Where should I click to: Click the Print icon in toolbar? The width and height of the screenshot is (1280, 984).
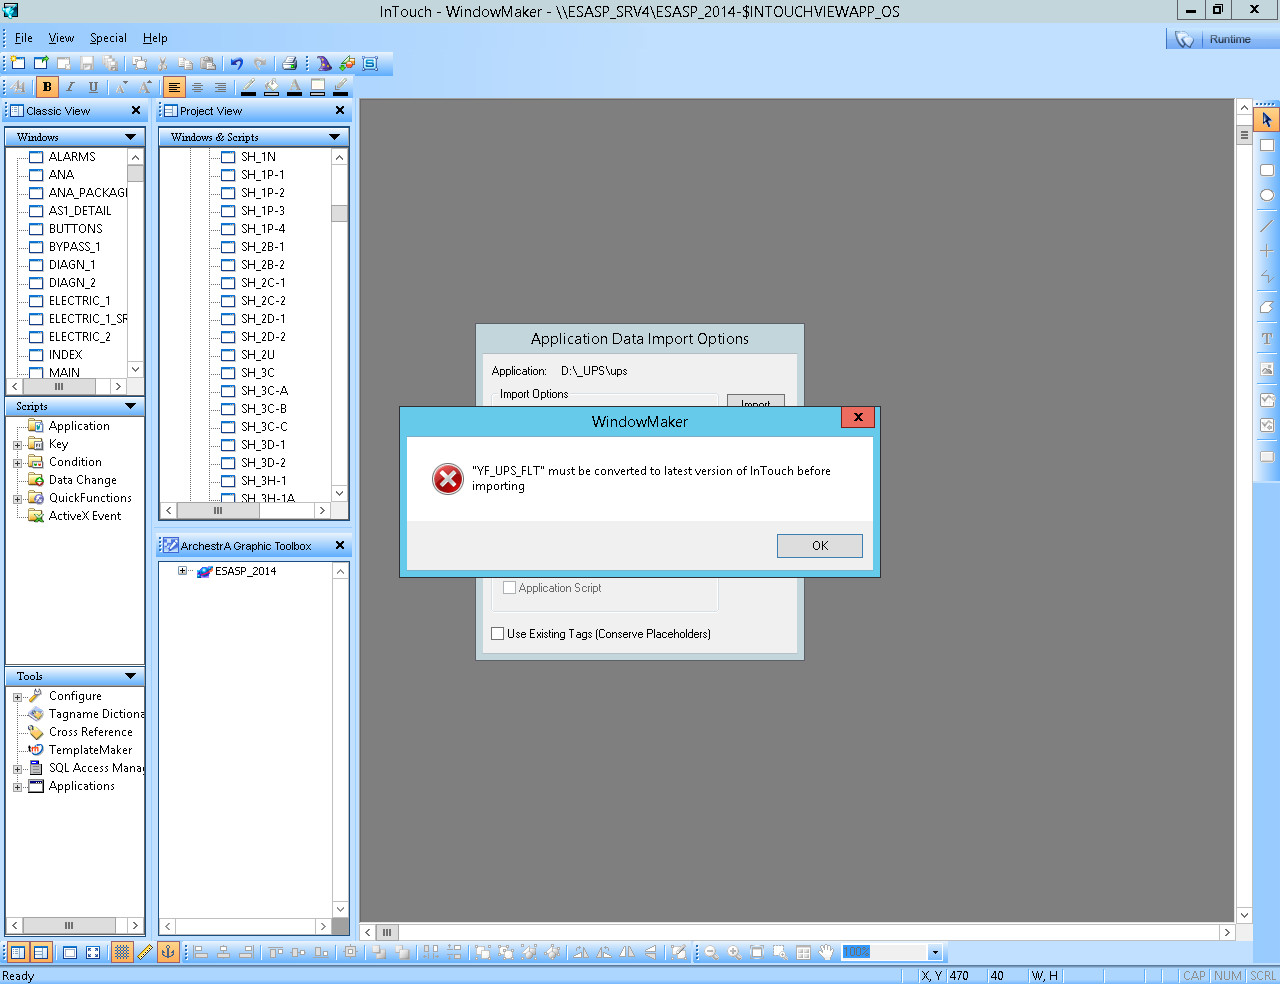point(289,63)
